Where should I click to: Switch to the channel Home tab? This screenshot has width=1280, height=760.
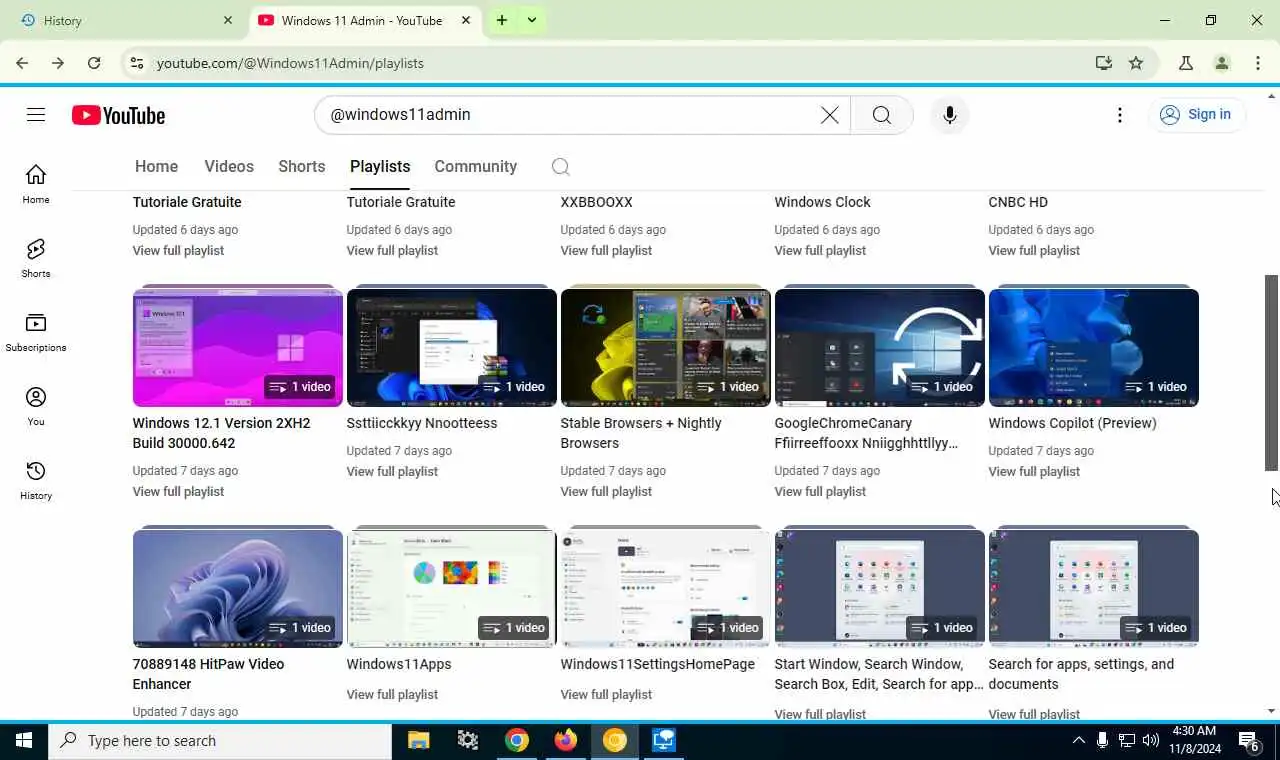156,167
